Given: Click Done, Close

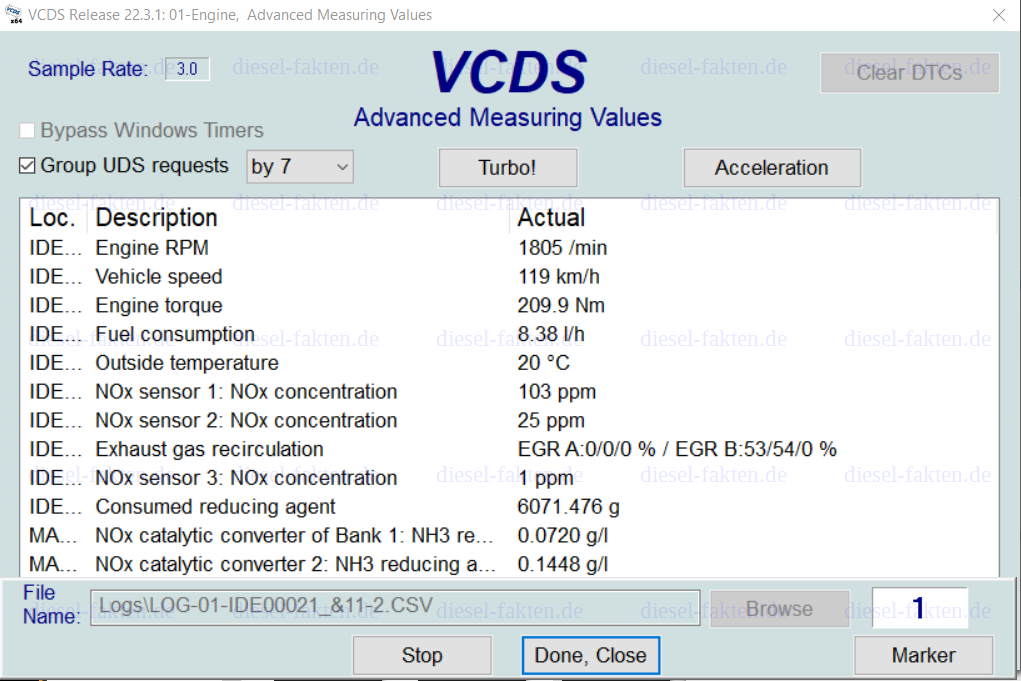Looking at the screenshot, I should tap(591, 655).
